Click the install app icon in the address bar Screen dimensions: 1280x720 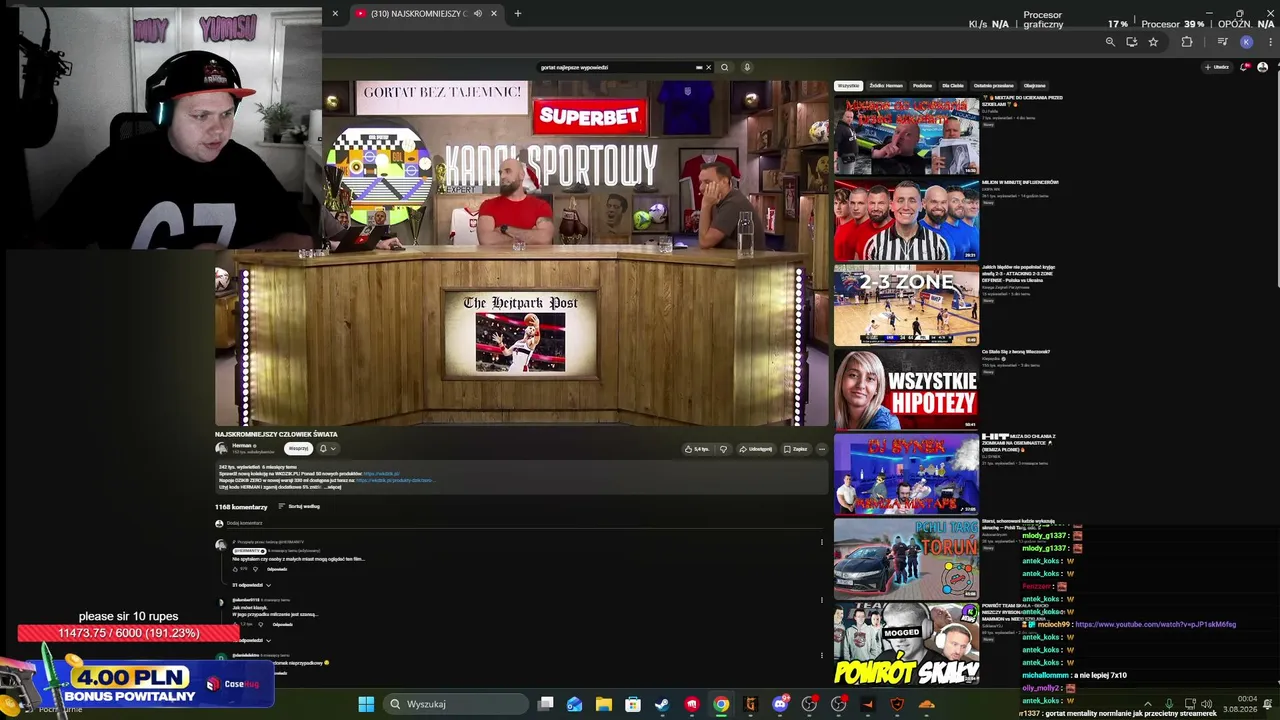[x=1131, y=42]
